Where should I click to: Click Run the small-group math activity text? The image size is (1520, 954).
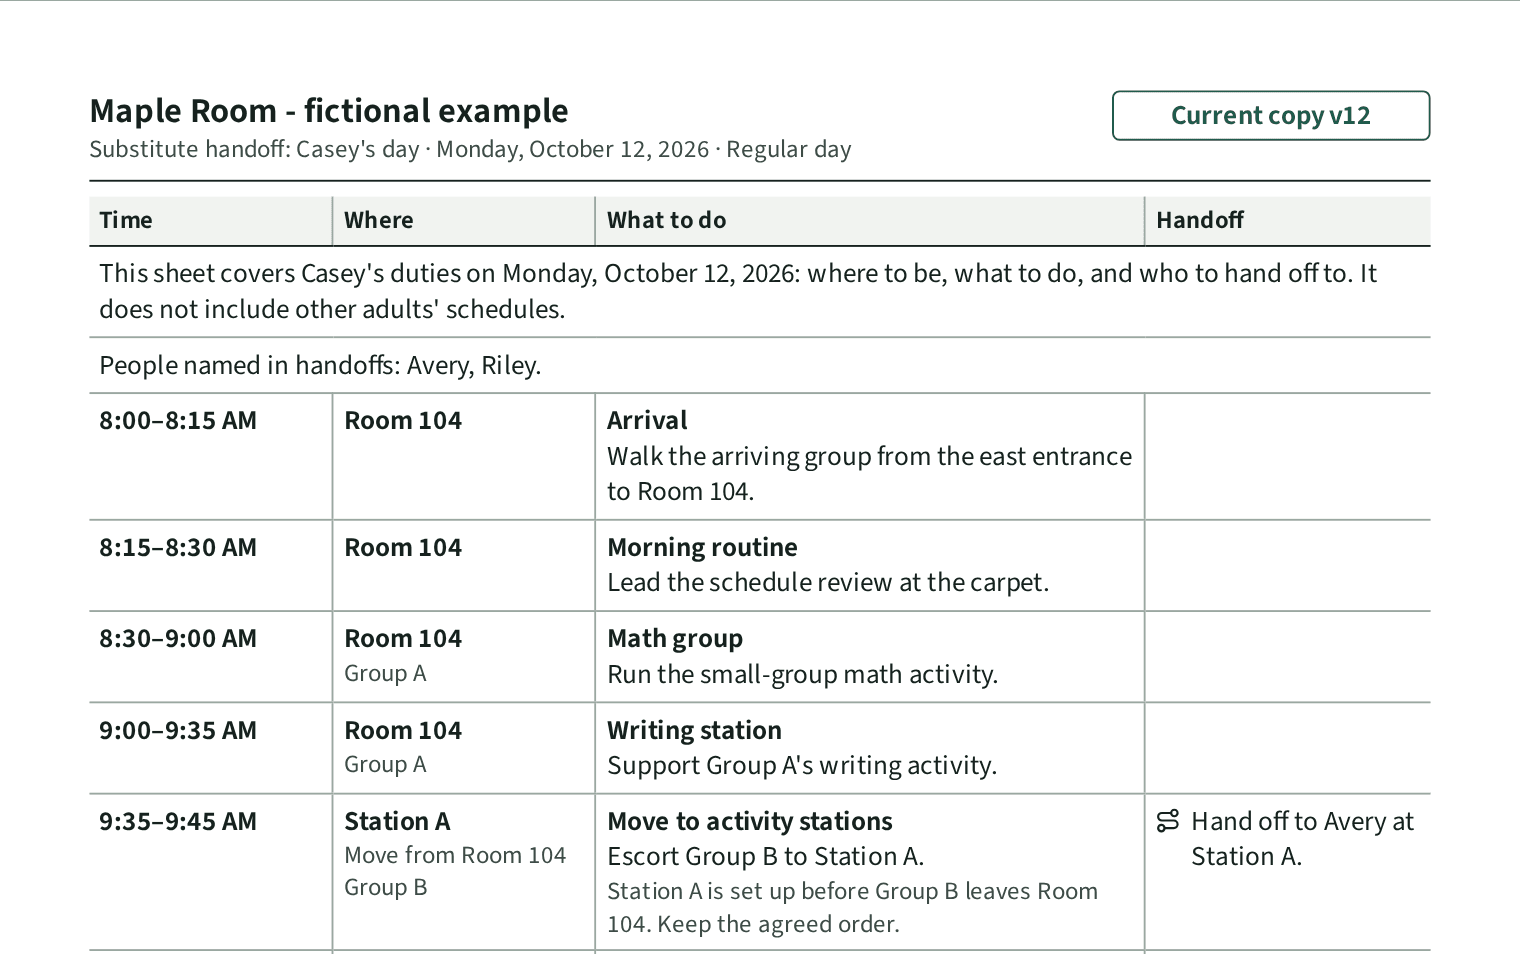point(802,675)
